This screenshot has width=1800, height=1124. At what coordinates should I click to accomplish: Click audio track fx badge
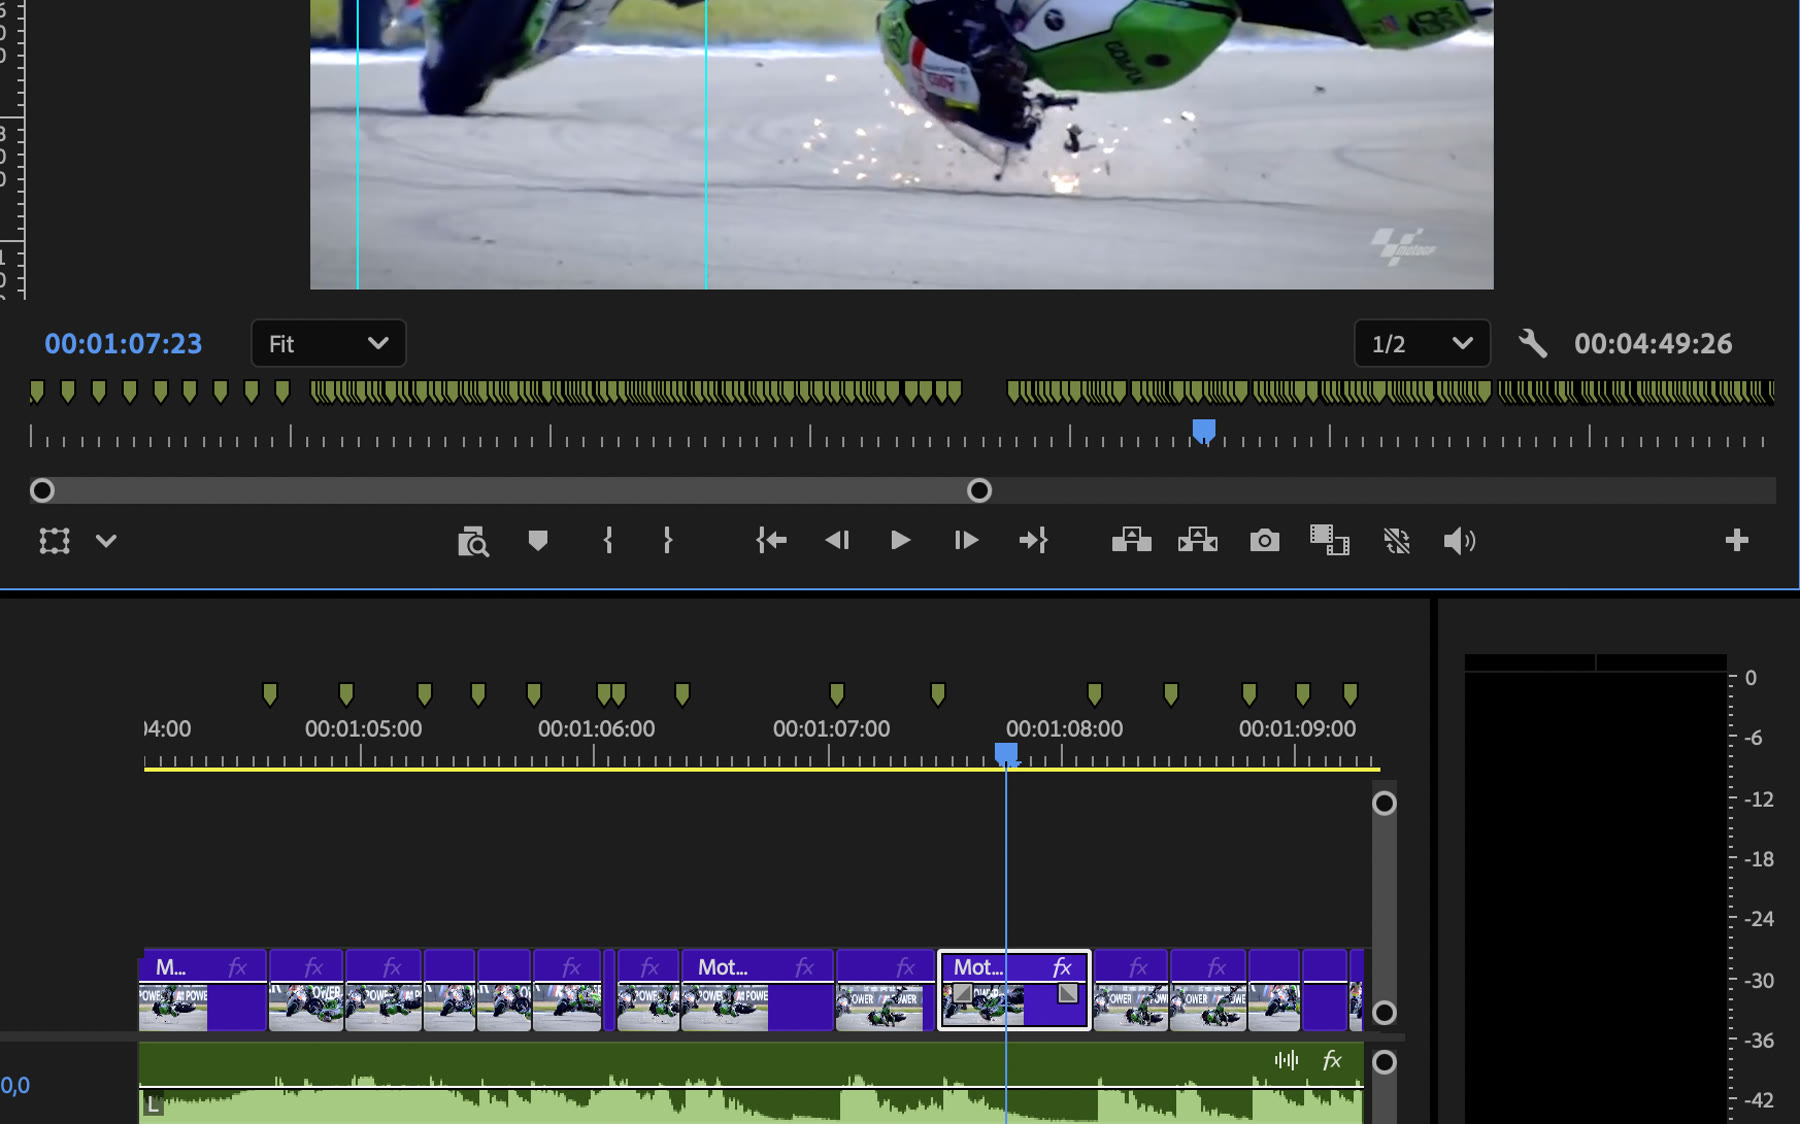[x=1332, y=1060]
